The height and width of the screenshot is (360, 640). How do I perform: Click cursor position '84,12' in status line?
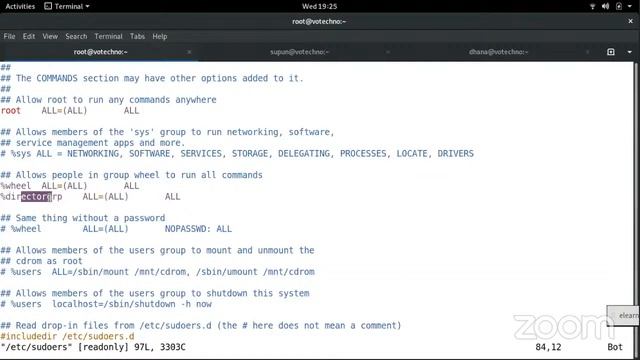tap(548, 347)
